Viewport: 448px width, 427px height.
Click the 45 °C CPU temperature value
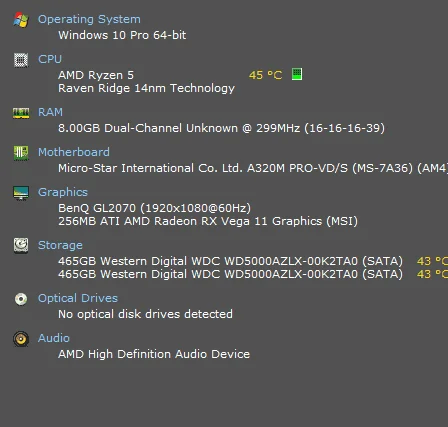coord(266,75)
